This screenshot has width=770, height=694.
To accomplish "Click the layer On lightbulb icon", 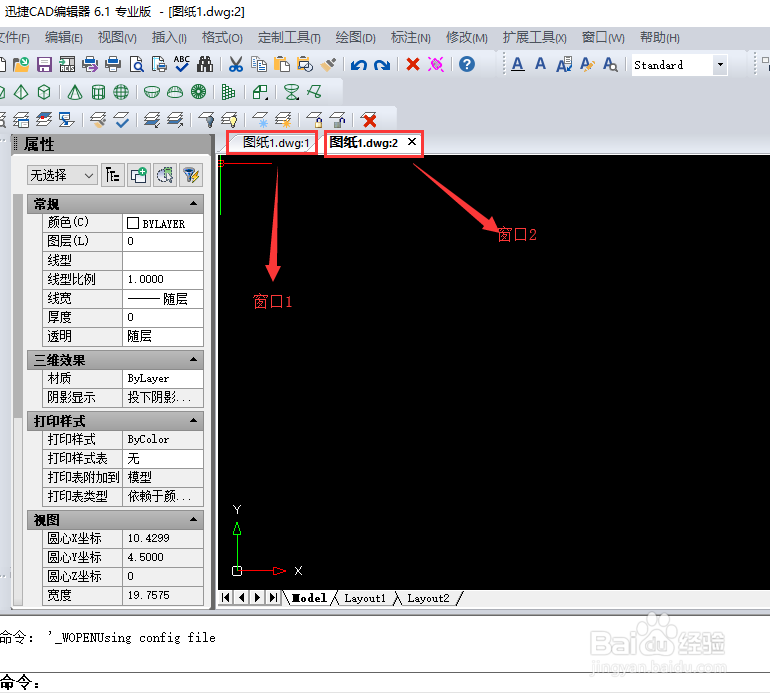I will pyautogui.click(x=229, y=119).
